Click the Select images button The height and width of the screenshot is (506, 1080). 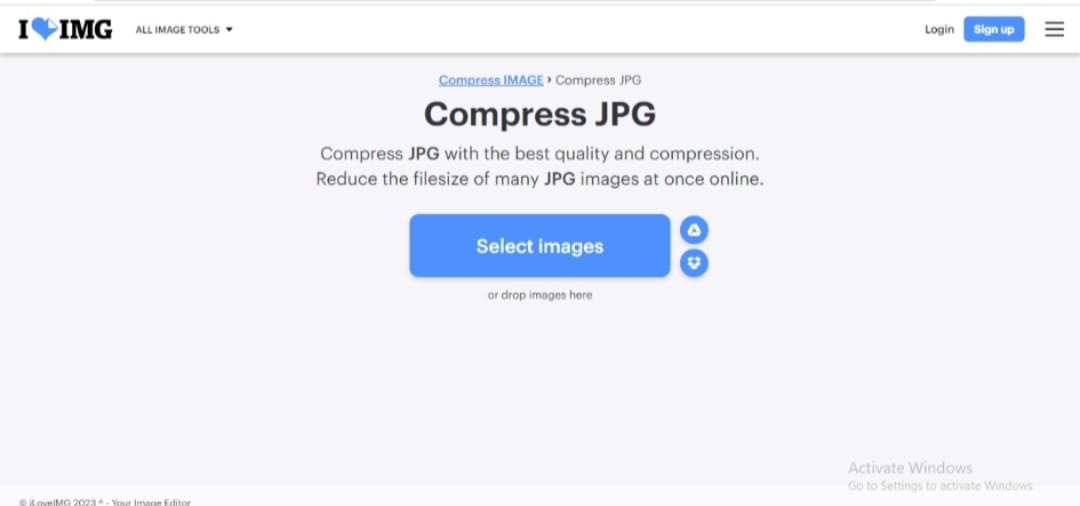[539, 246]
